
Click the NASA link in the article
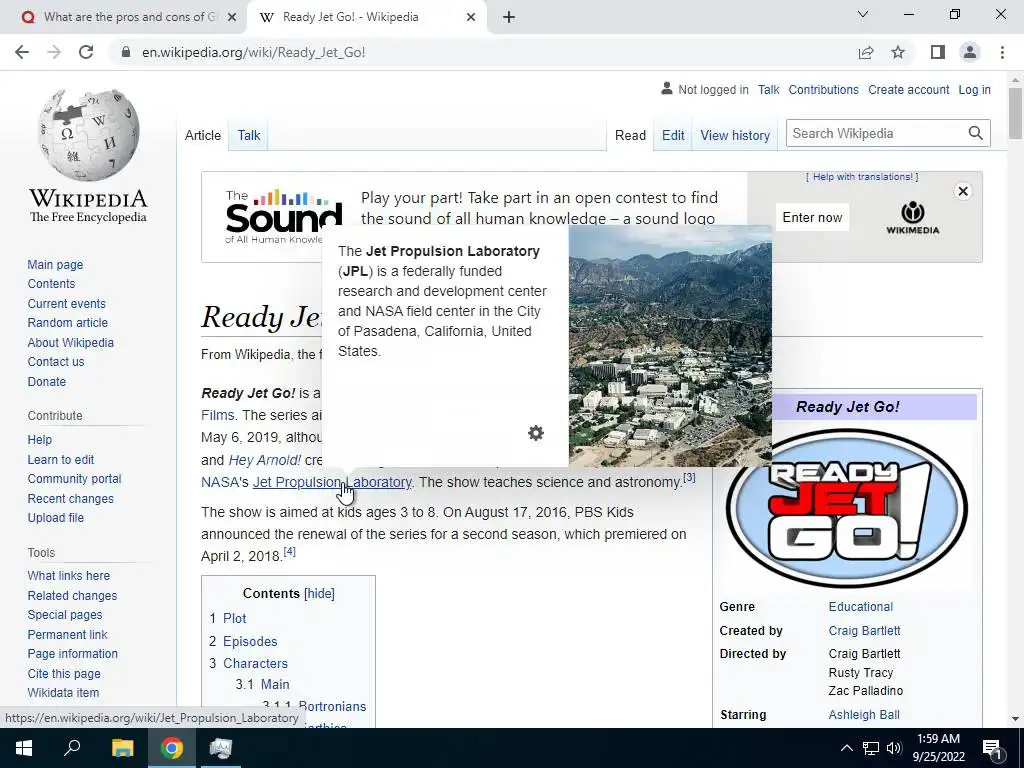click(219, 482)
